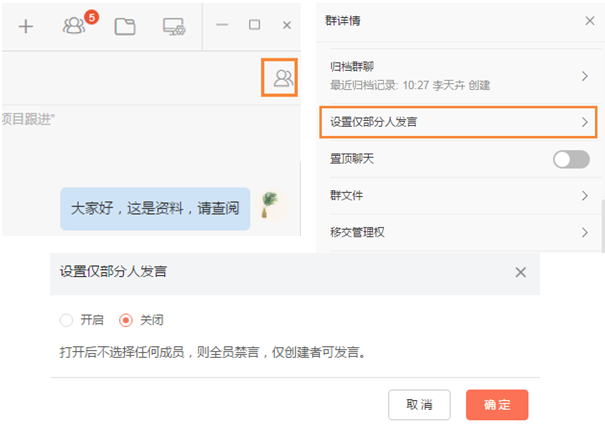Click the message bubble 大家好，这是资料，请查阅

155,209
